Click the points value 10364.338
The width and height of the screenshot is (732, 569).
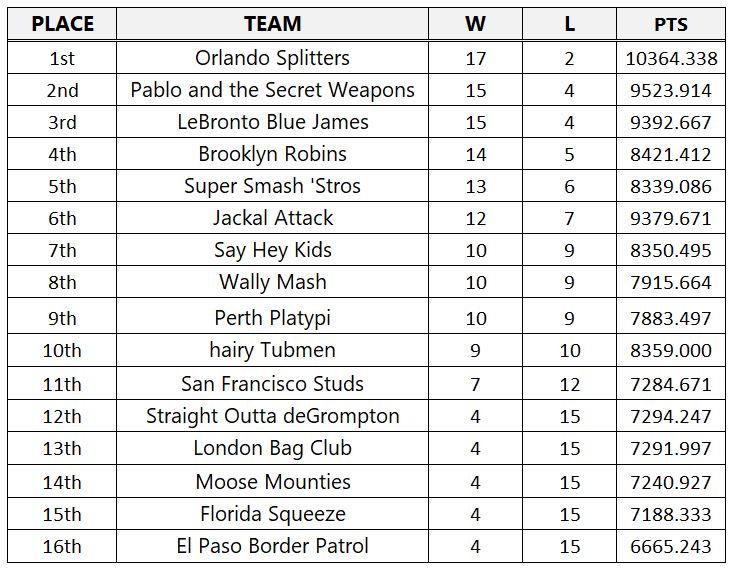pyautogui.click(x=671, y=58)
